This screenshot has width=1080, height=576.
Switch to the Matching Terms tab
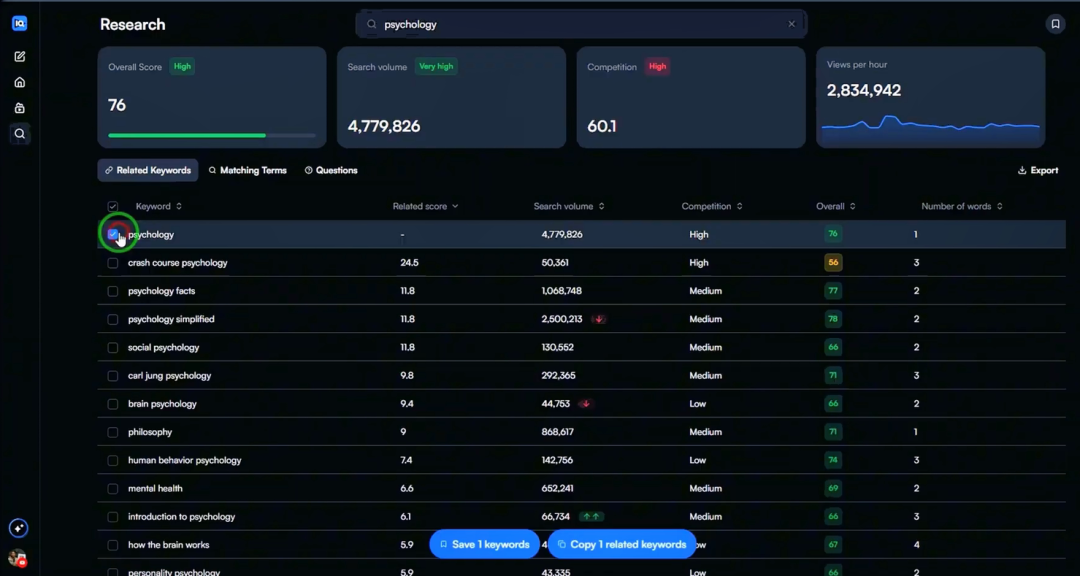tap(247, 170)
